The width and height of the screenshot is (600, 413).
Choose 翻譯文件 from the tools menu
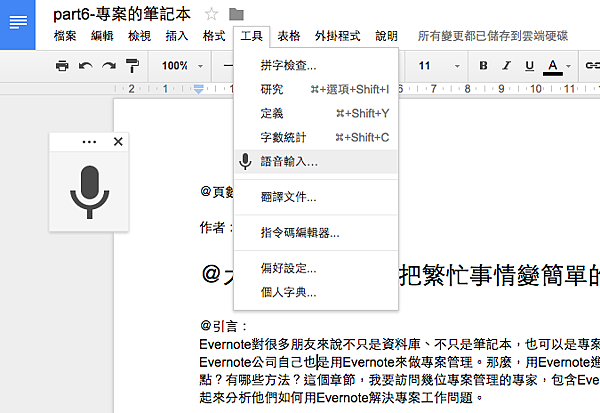[x=316, y=197]
